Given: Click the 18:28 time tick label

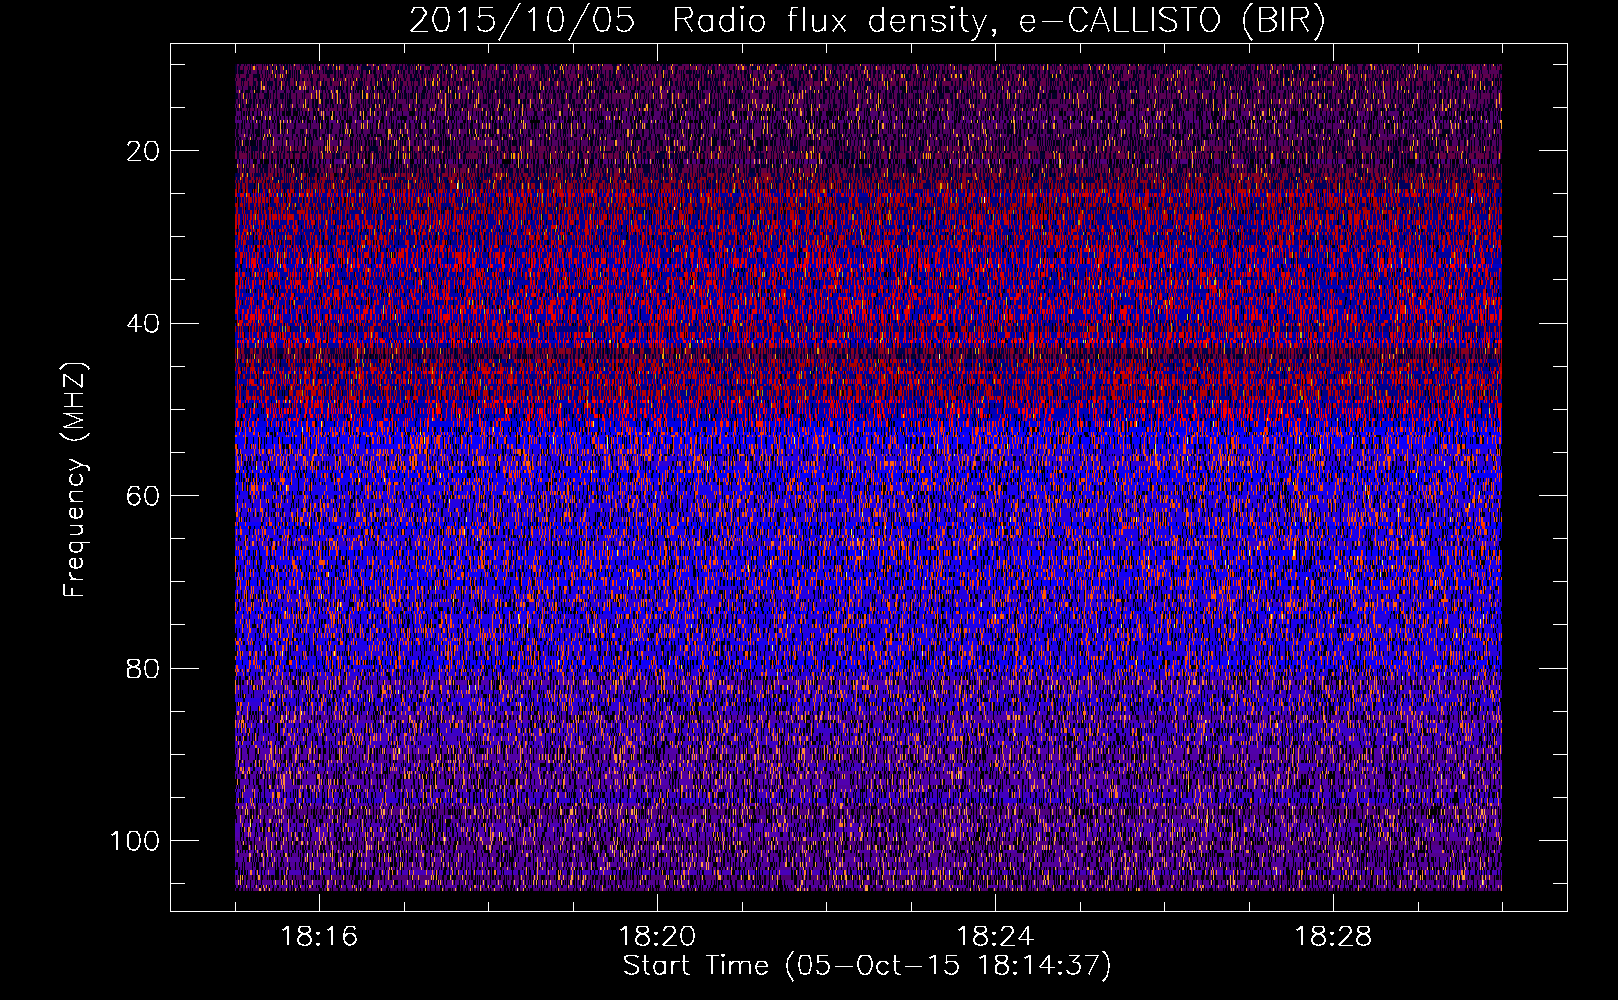Looking at the screenshot, I should pyautogui.click(x=1333, y=936).
